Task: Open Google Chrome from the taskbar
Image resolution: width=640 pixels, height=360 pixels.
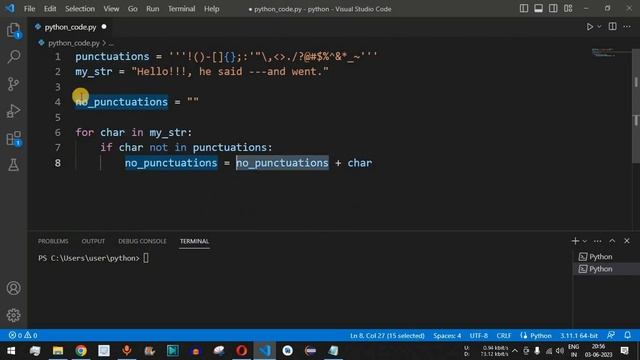Action: pos(81,351)
